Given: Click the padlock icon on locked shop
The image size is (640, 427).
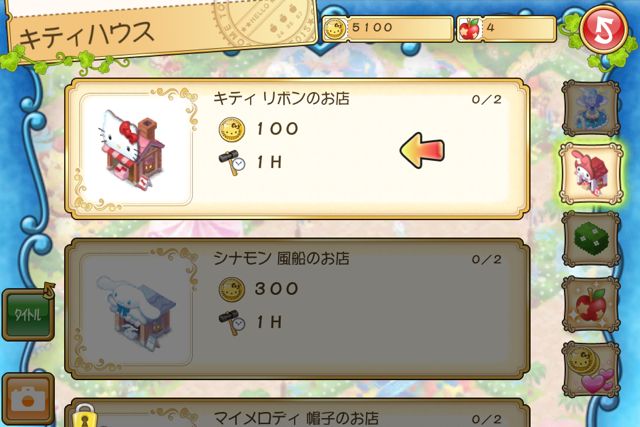Looking at the screenshot, I should tap(85, 416).
